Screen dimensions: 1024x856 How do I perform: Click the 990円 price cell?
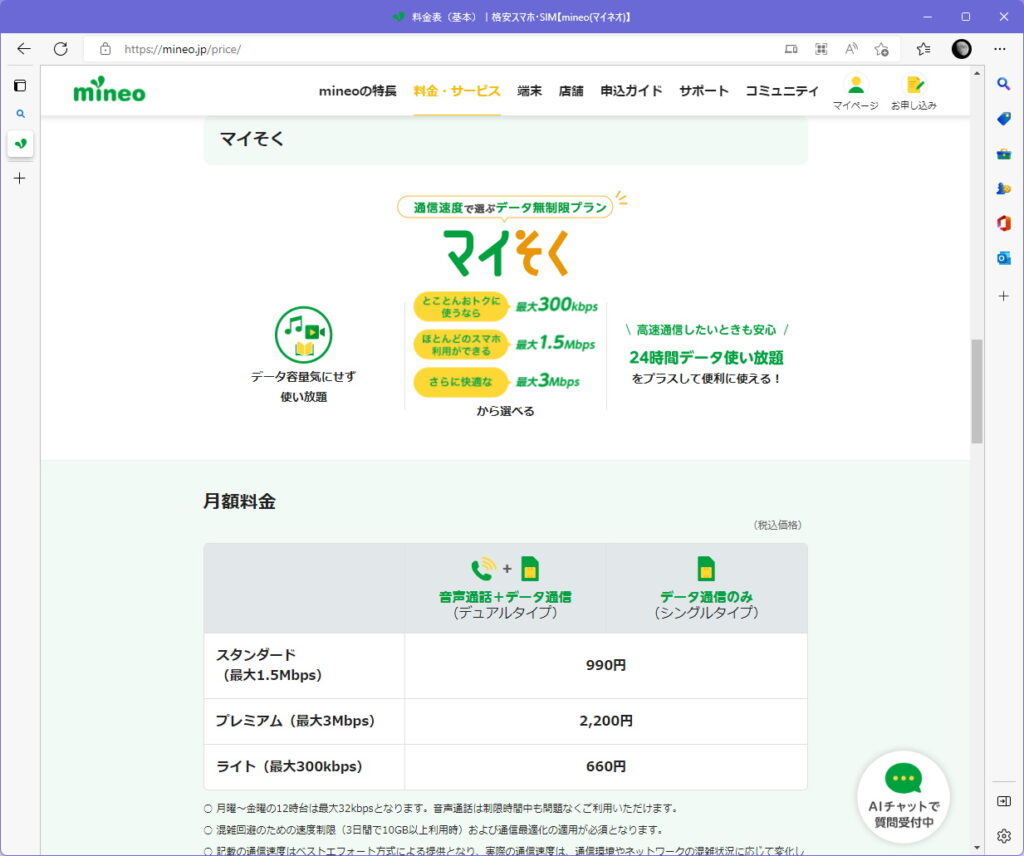point(605,665)
